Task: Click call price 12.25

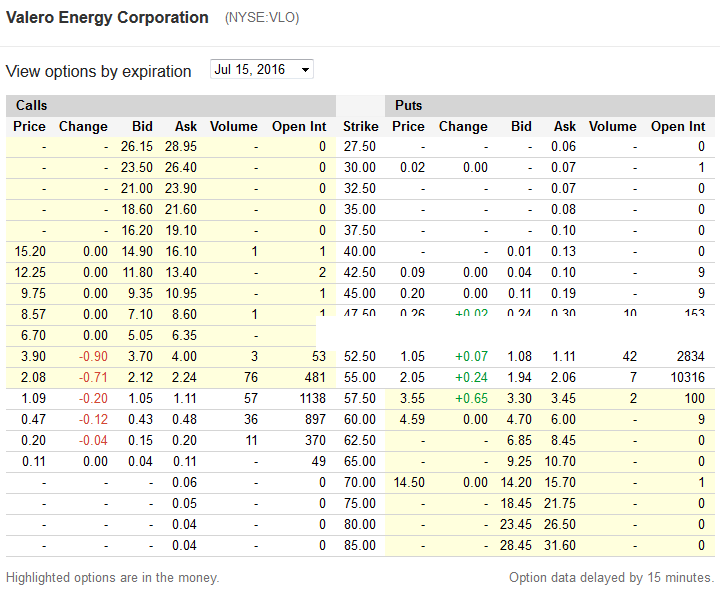Action: tap(30, 273)
